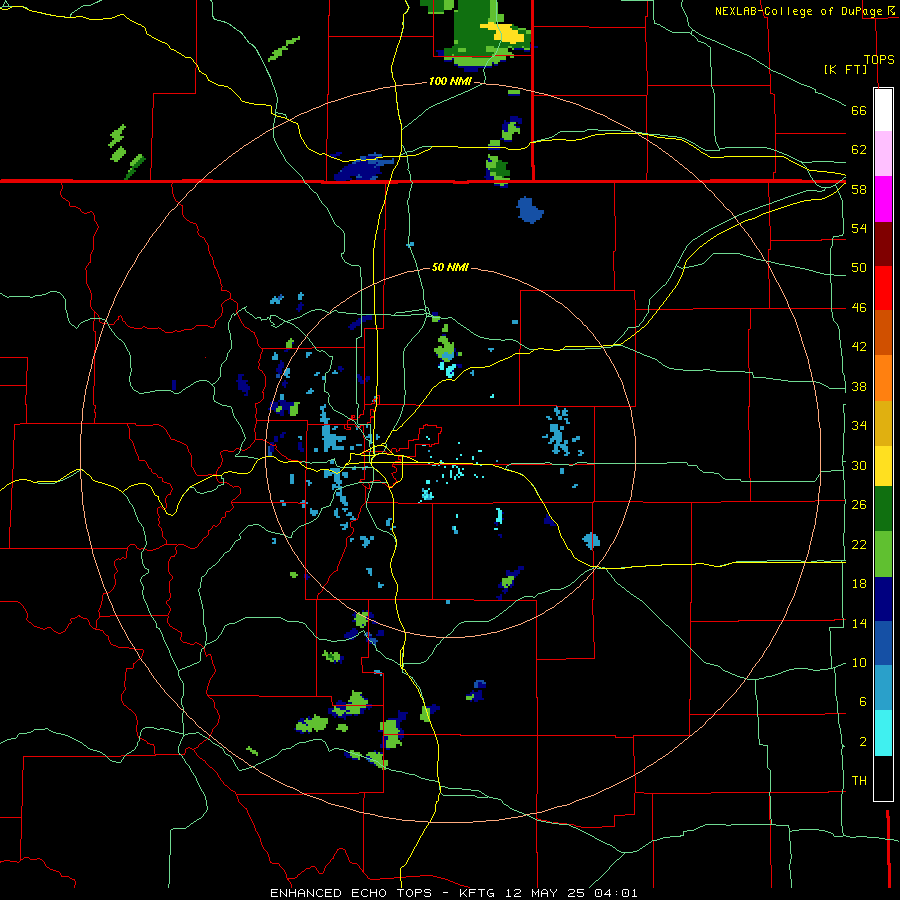Image resolution: width=900 pixels, height=900 pixels.
Task: Click the "54" legend value
Action: 859,228
